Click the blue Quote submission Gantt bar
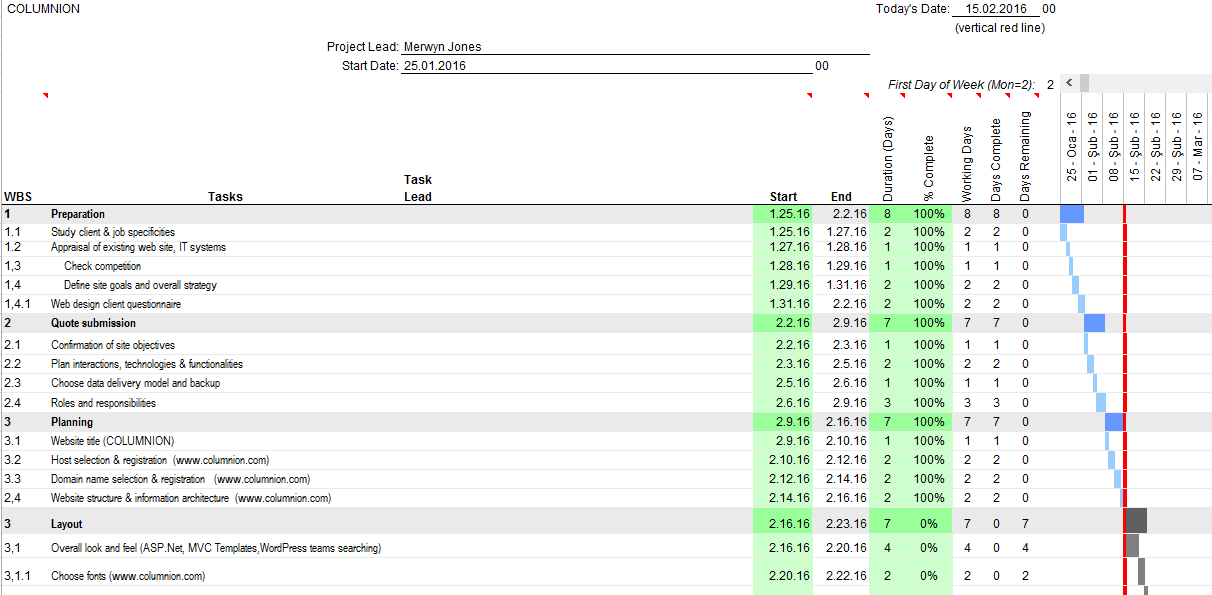 [x=1094, y=323]
